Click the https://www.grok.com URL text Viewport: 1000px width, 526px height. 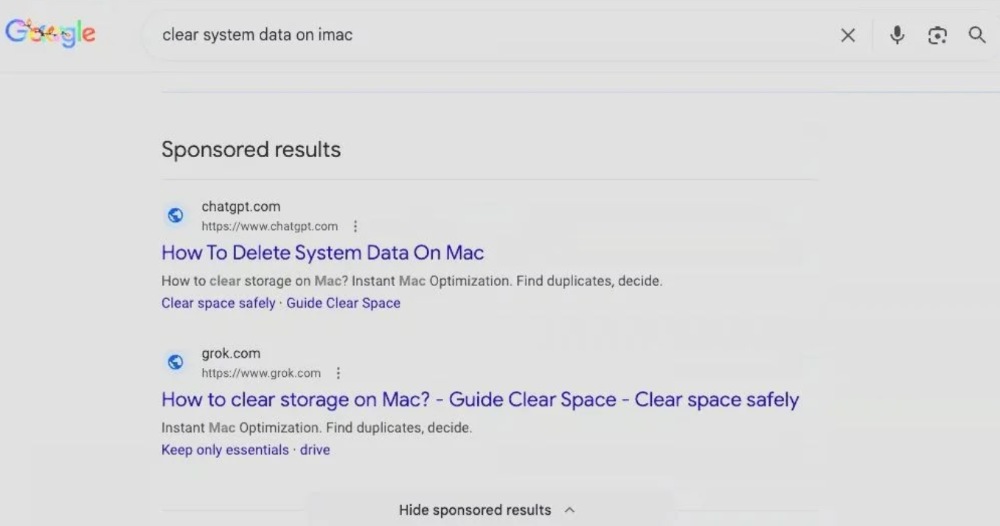(x=261, y=373)
